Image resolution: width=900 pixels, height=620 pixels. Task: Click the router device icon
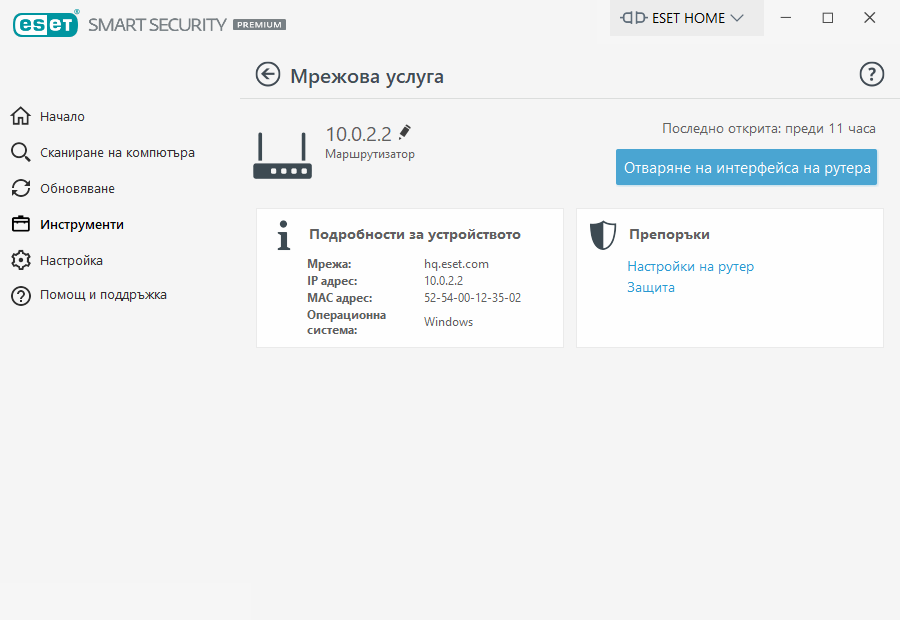[x=282, y=156]
